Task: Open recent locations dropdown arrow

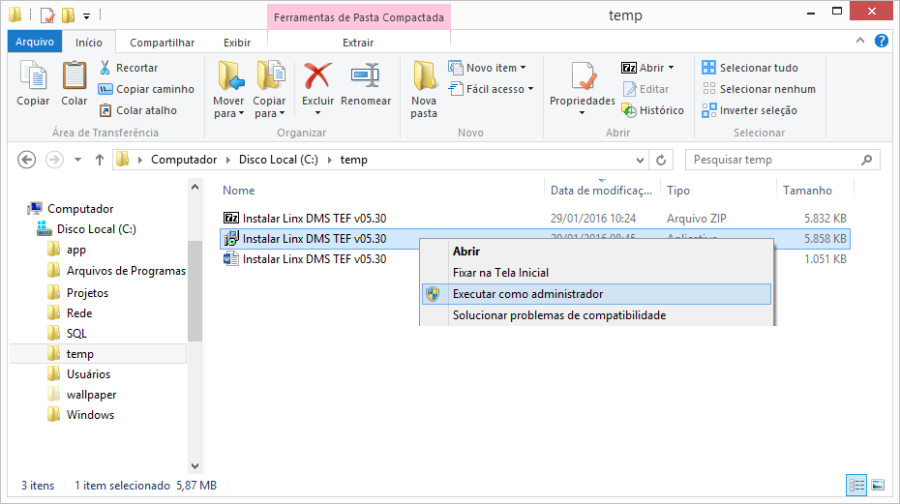Action: (77, 160)
